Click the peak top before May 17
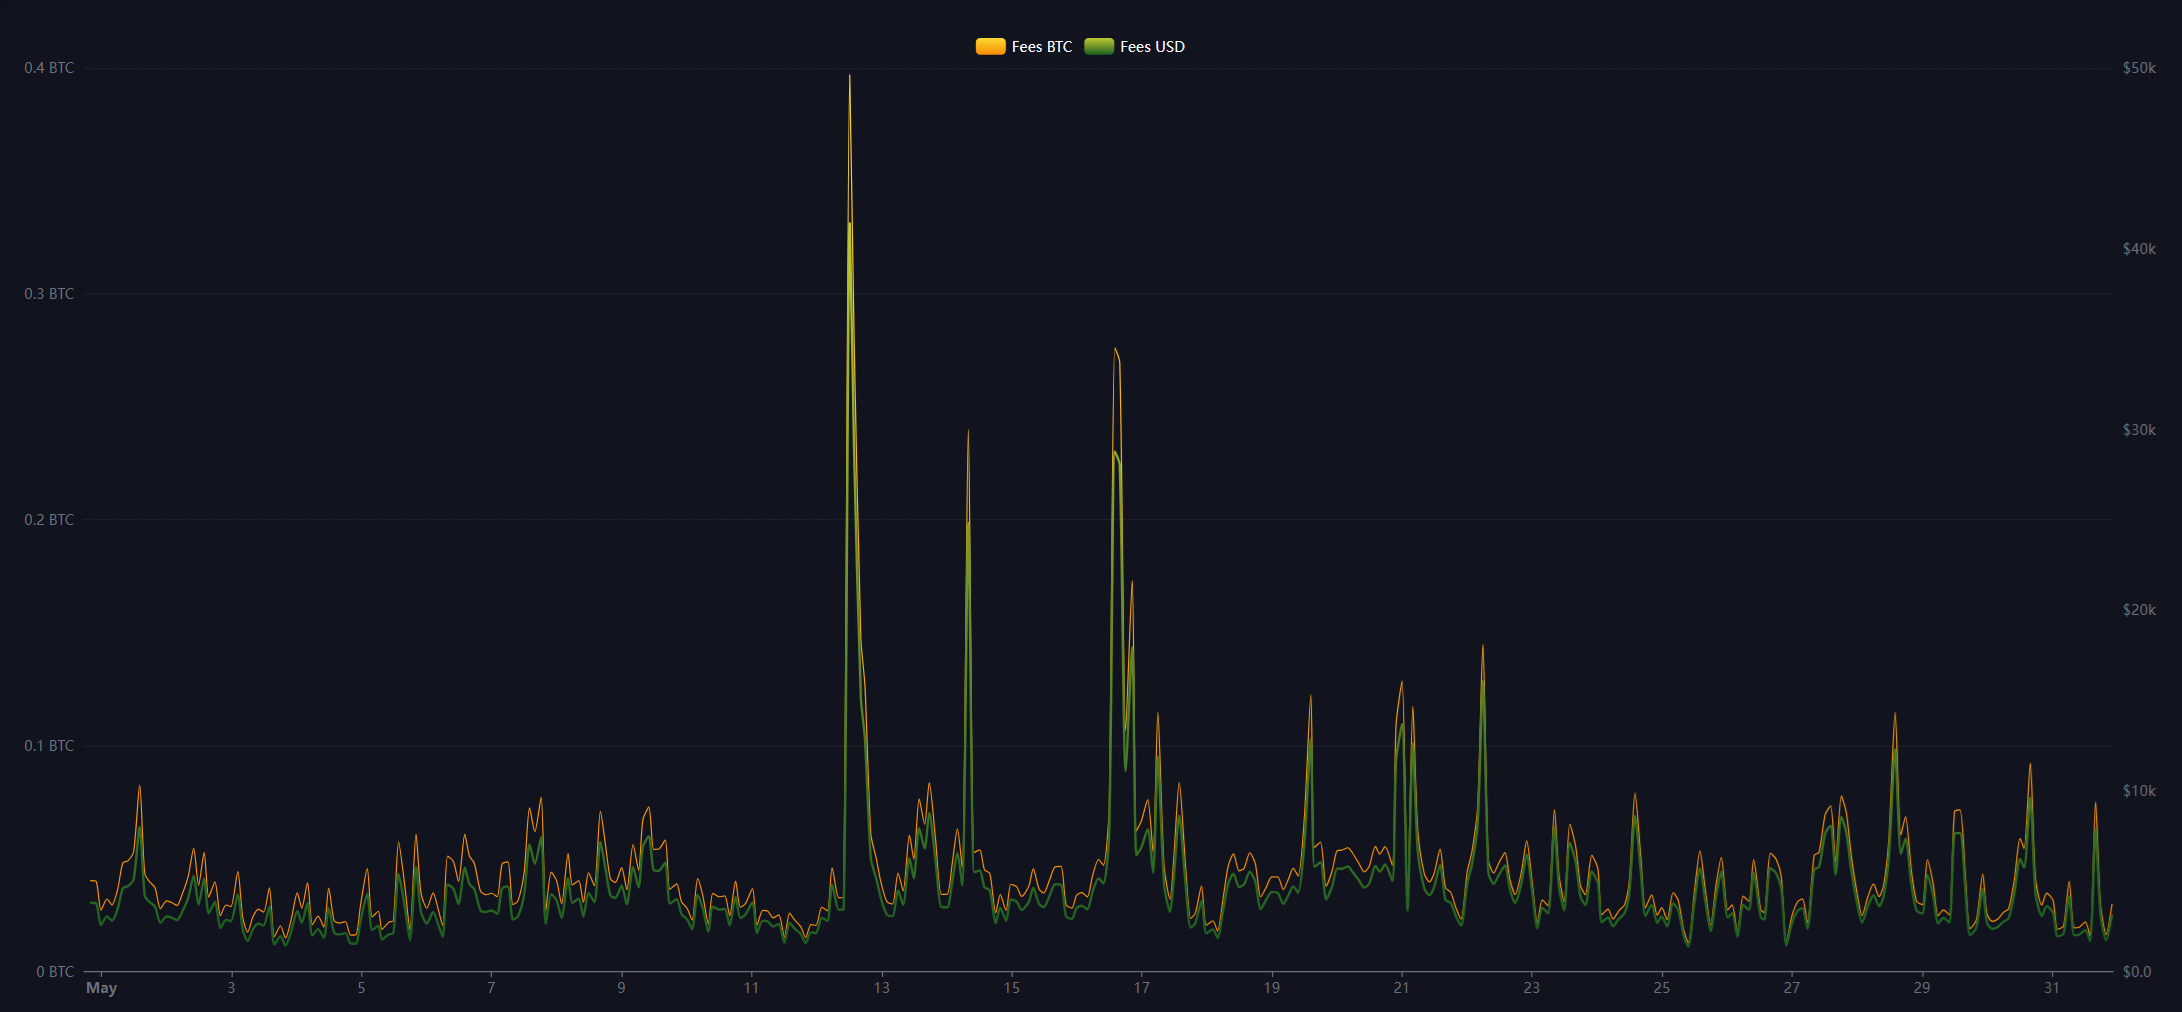 click(1115, 350)
